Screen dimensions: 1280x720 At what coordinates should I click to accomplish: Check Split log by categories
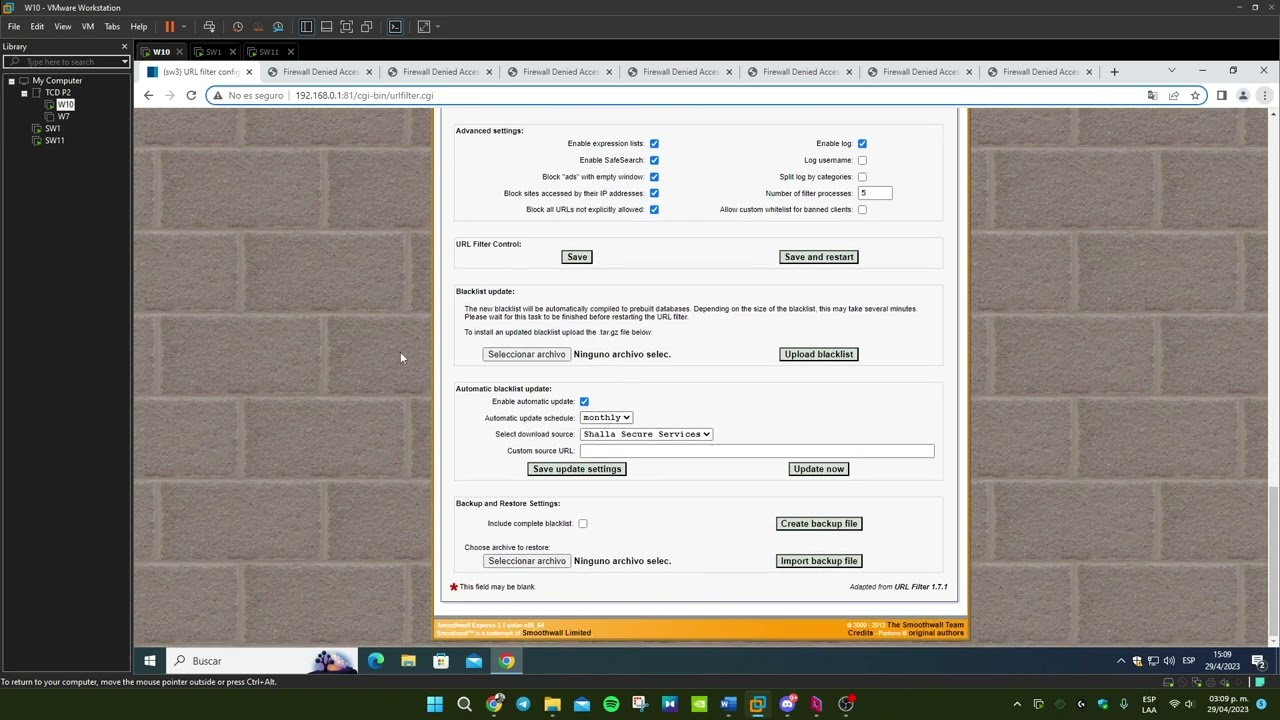[862, 177]
